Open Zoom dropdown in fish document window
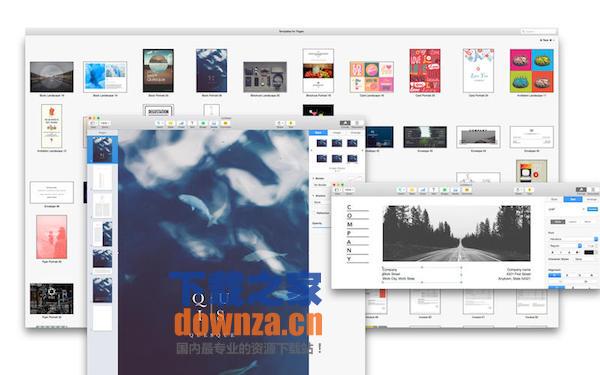600x375 pixels. pyautogui.click(x=104, y=123)
